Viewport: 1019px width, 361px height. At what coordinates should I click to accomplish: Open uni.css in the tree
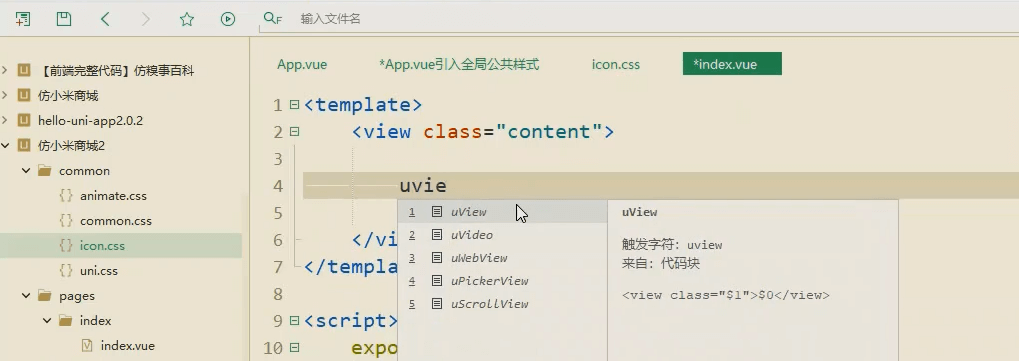coord(99,271)
